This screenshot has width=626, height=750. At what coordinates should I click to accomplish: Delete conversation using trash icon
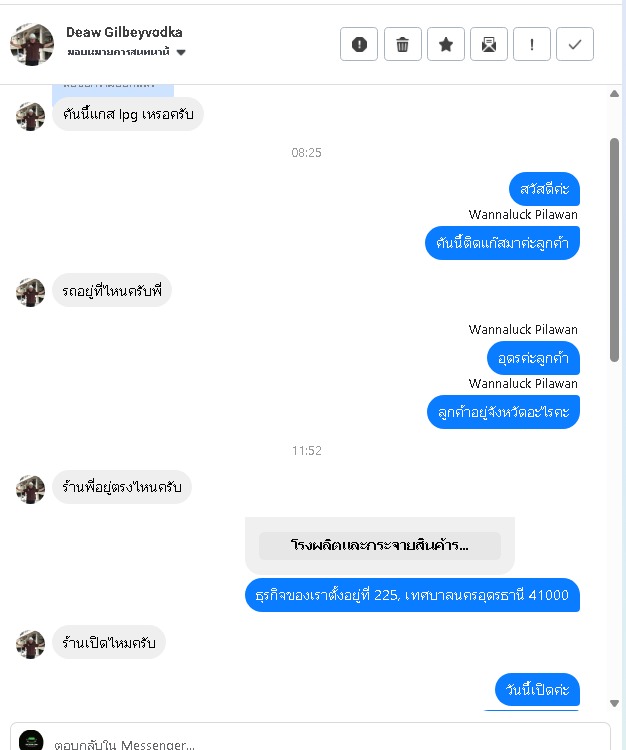[x=403, y=44]
